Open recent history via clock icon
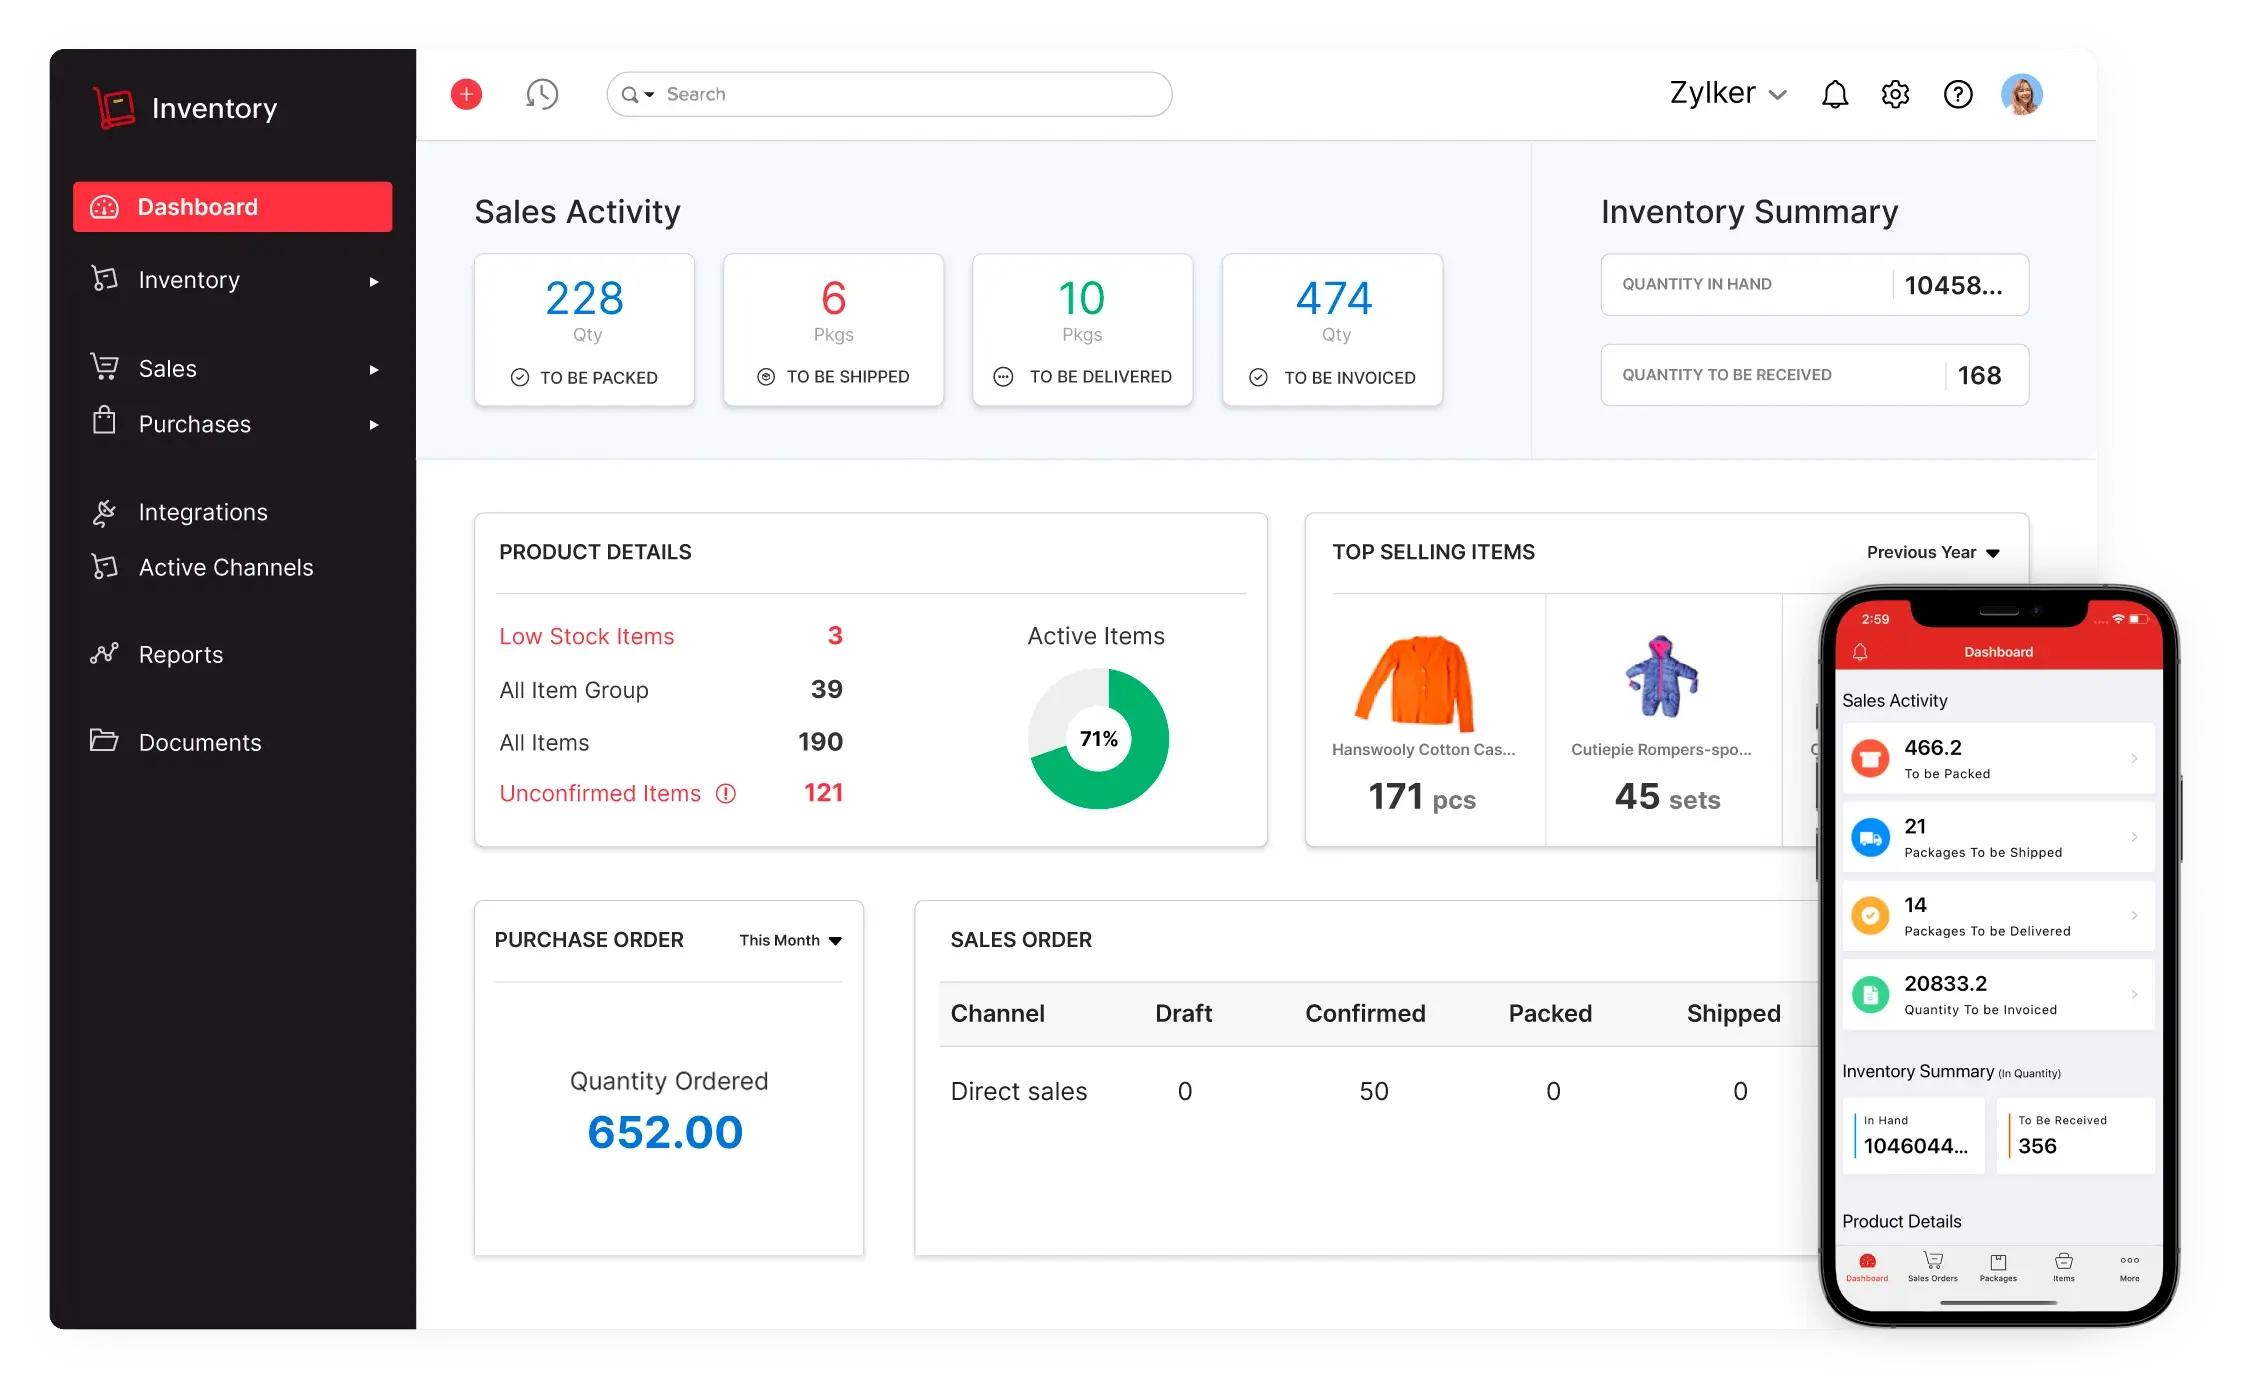Image resolution: width=2247 pixels, height=1393 pixels. coord(543,93)
